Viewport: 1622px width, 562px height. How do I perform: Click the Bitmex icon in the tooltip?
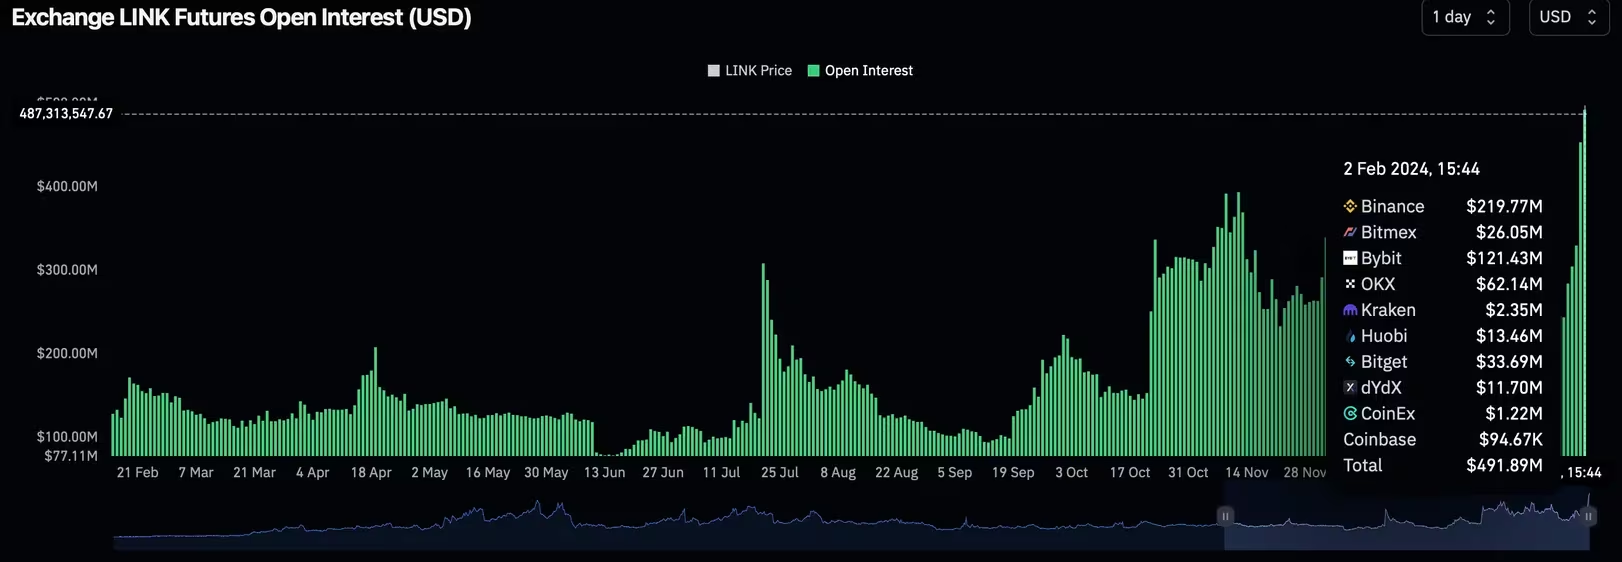[1350, 232]
